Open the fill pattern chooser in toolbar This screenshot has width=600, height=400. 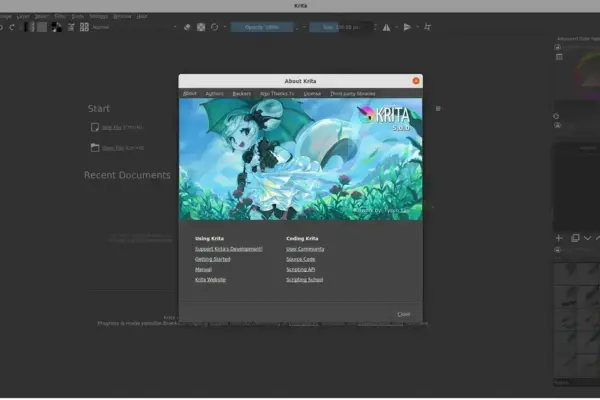pos(42,27)
